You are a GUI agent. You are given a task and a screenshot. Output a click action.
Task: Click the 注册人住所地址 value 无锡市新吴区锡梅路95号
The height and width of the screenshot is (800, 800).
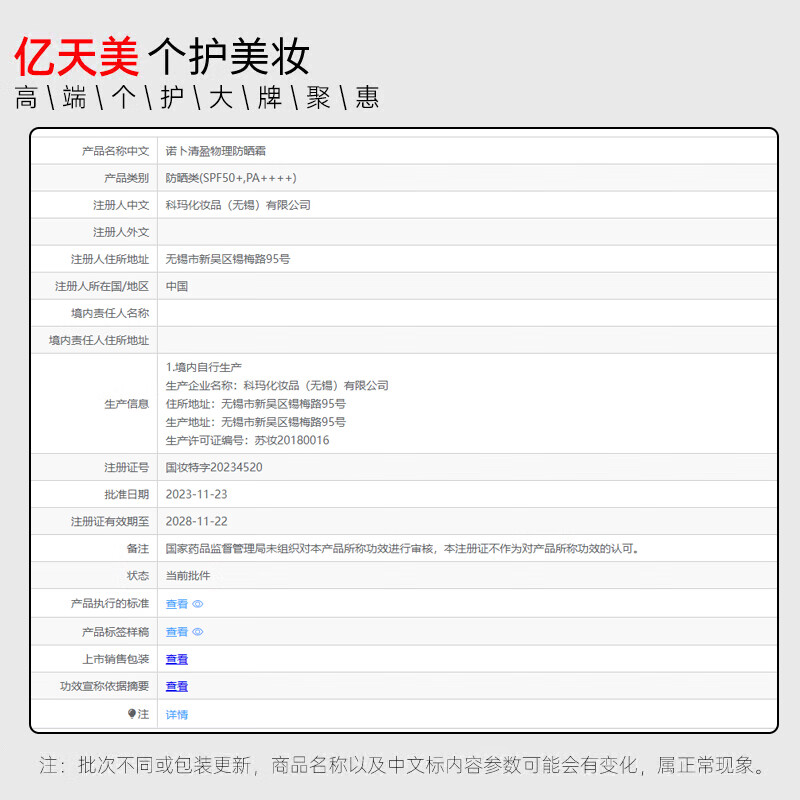click(228, 259)
